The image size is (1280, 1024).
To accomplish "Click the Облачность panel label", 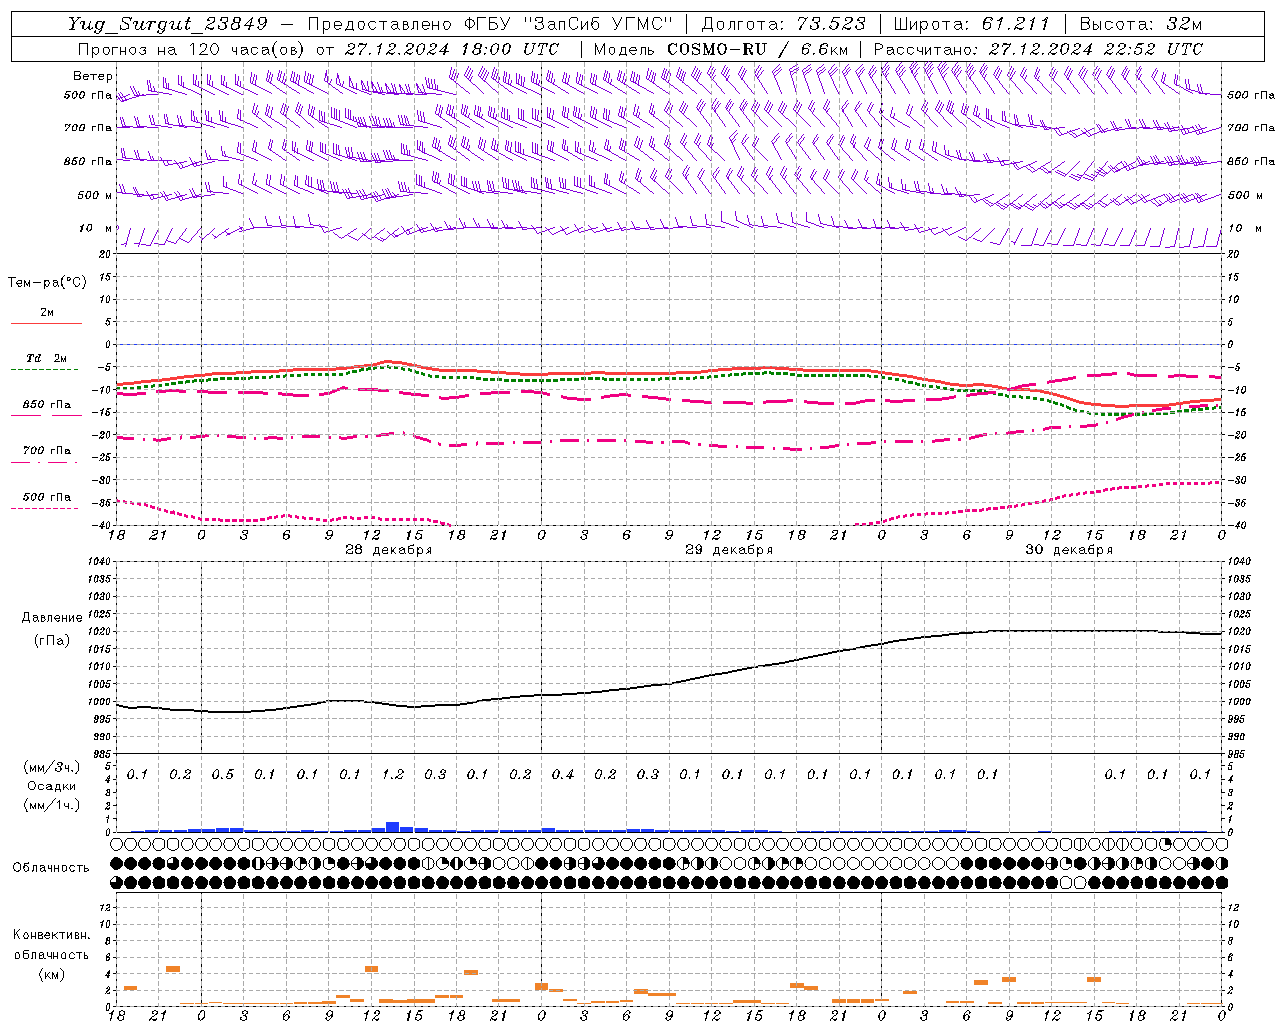I will coord(51,867).
